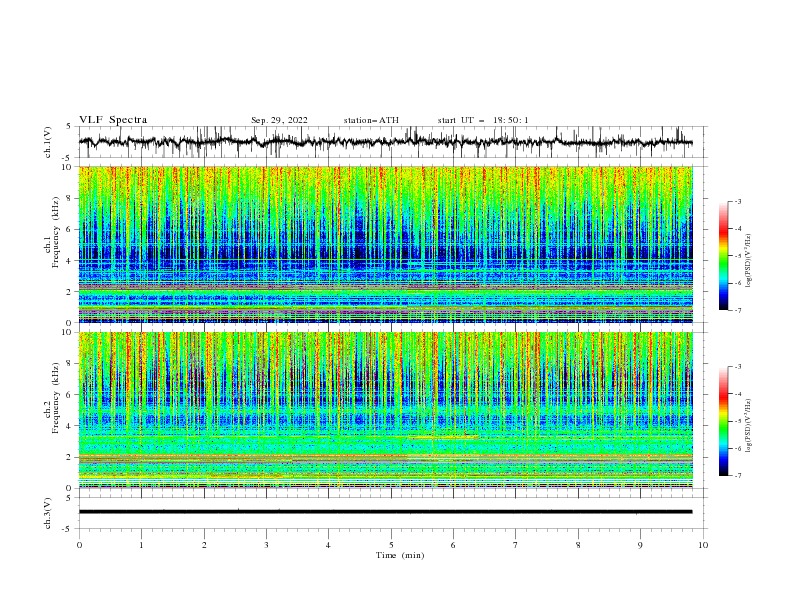Click the ch.2 spectrogram panel
Viewport: 792px width, 612px height.
pos(385,410)
